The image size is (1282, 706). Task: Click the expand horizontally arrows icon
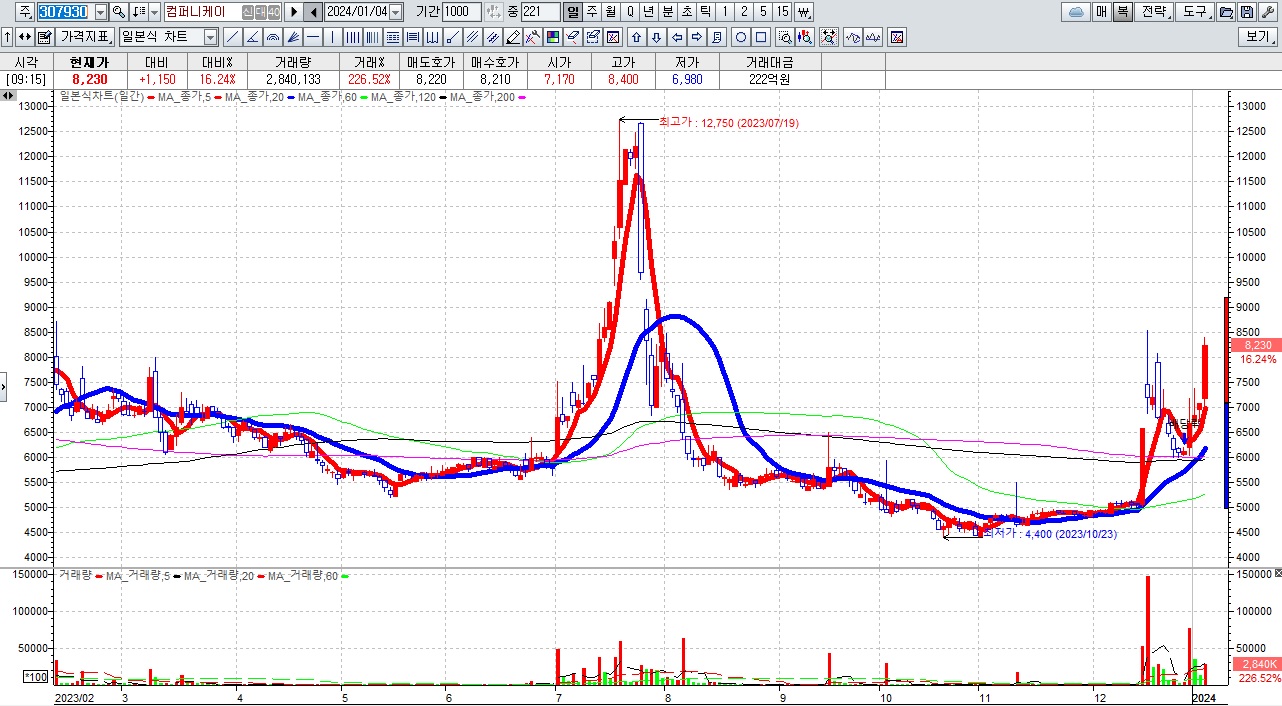[x=24, y=37]
